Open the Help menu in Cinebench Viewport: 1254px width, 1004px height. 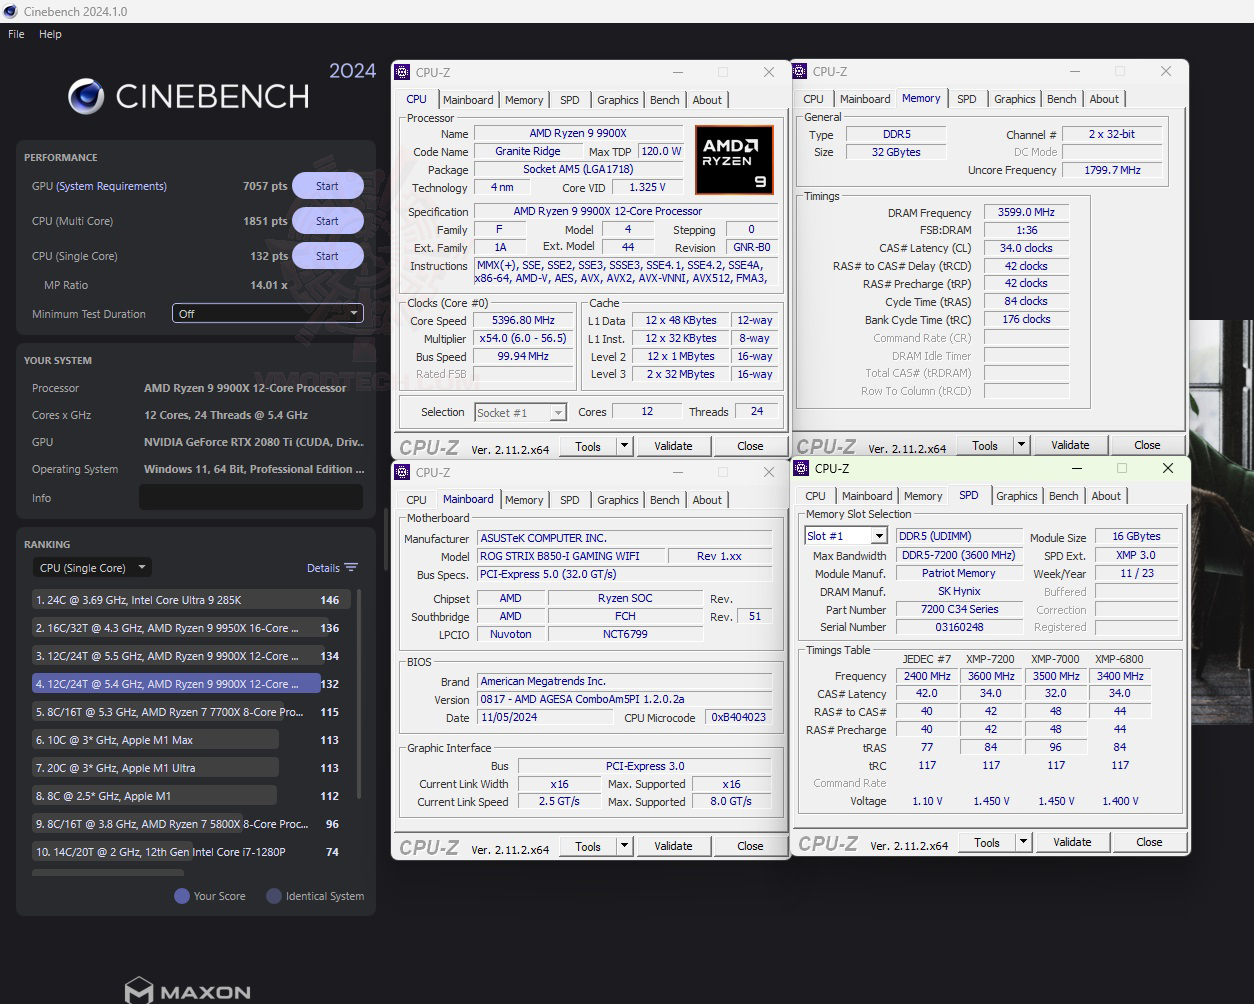(x=50, y=34)
